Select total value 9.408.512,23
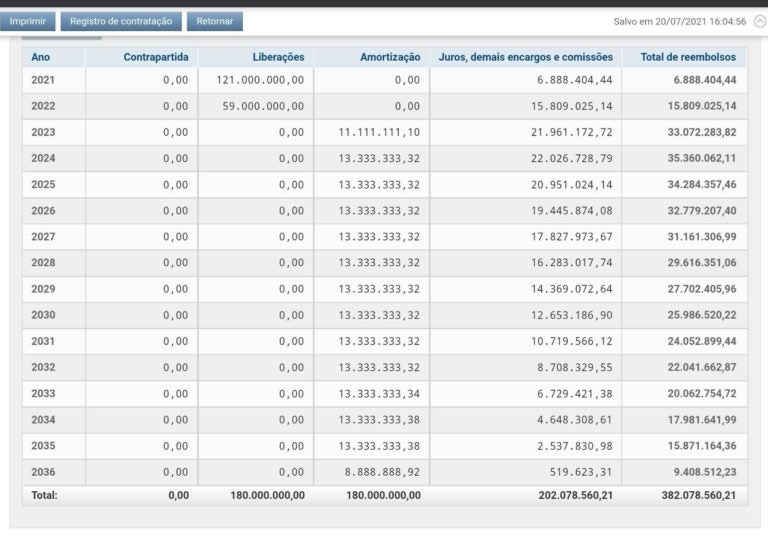The image size is (768, 554). [705, 472]
